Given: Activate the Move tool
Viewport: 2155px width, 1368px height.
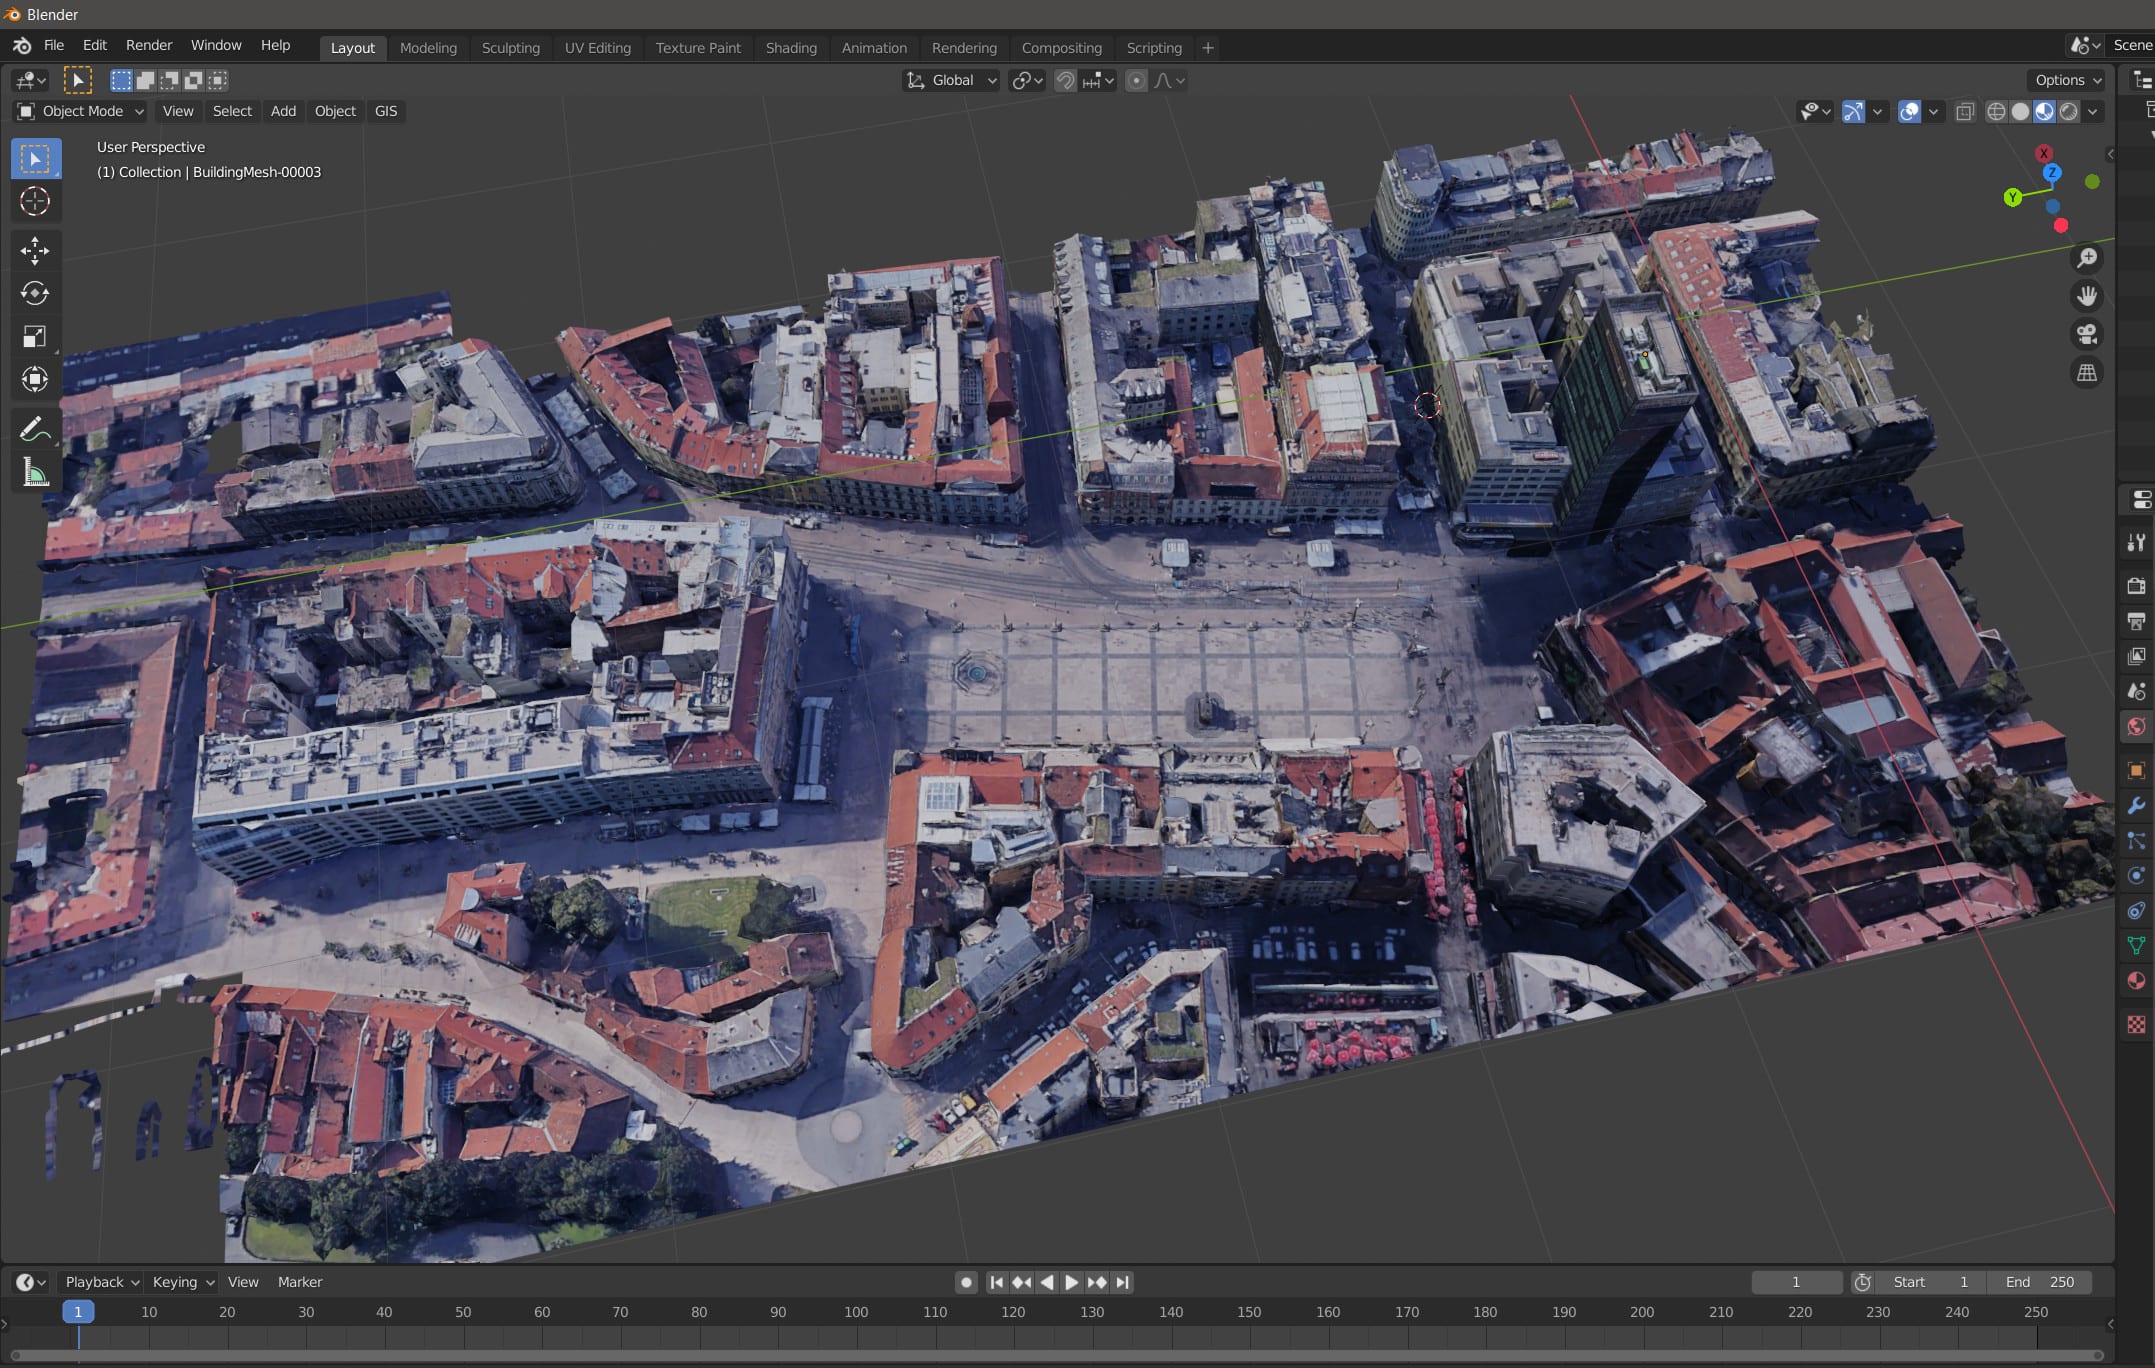Looking at the screenshot, I should point(35,250).
